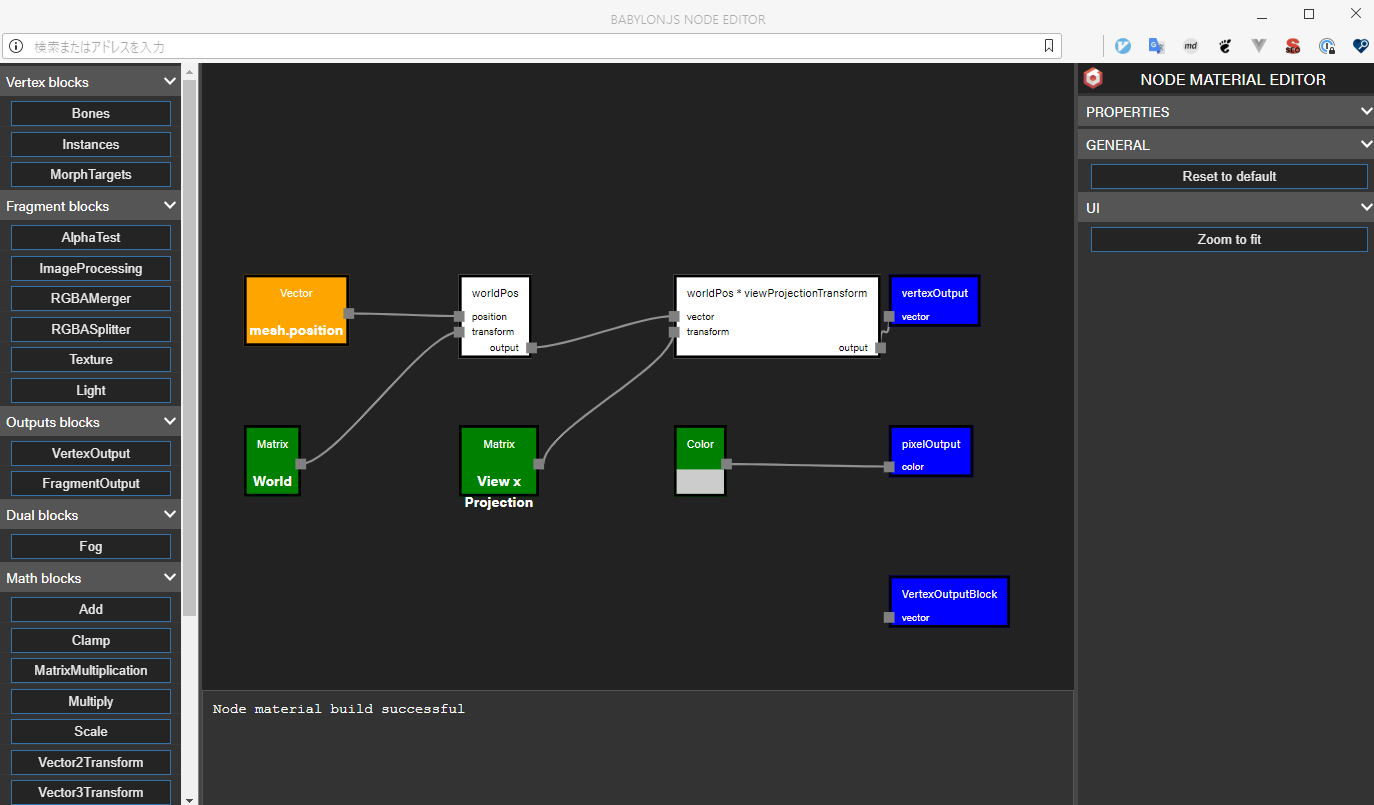The width and height of the screenshot is (1374, 805).
Task: Select the VertexOutputBlock node title
Action: [x=949, y=594]
